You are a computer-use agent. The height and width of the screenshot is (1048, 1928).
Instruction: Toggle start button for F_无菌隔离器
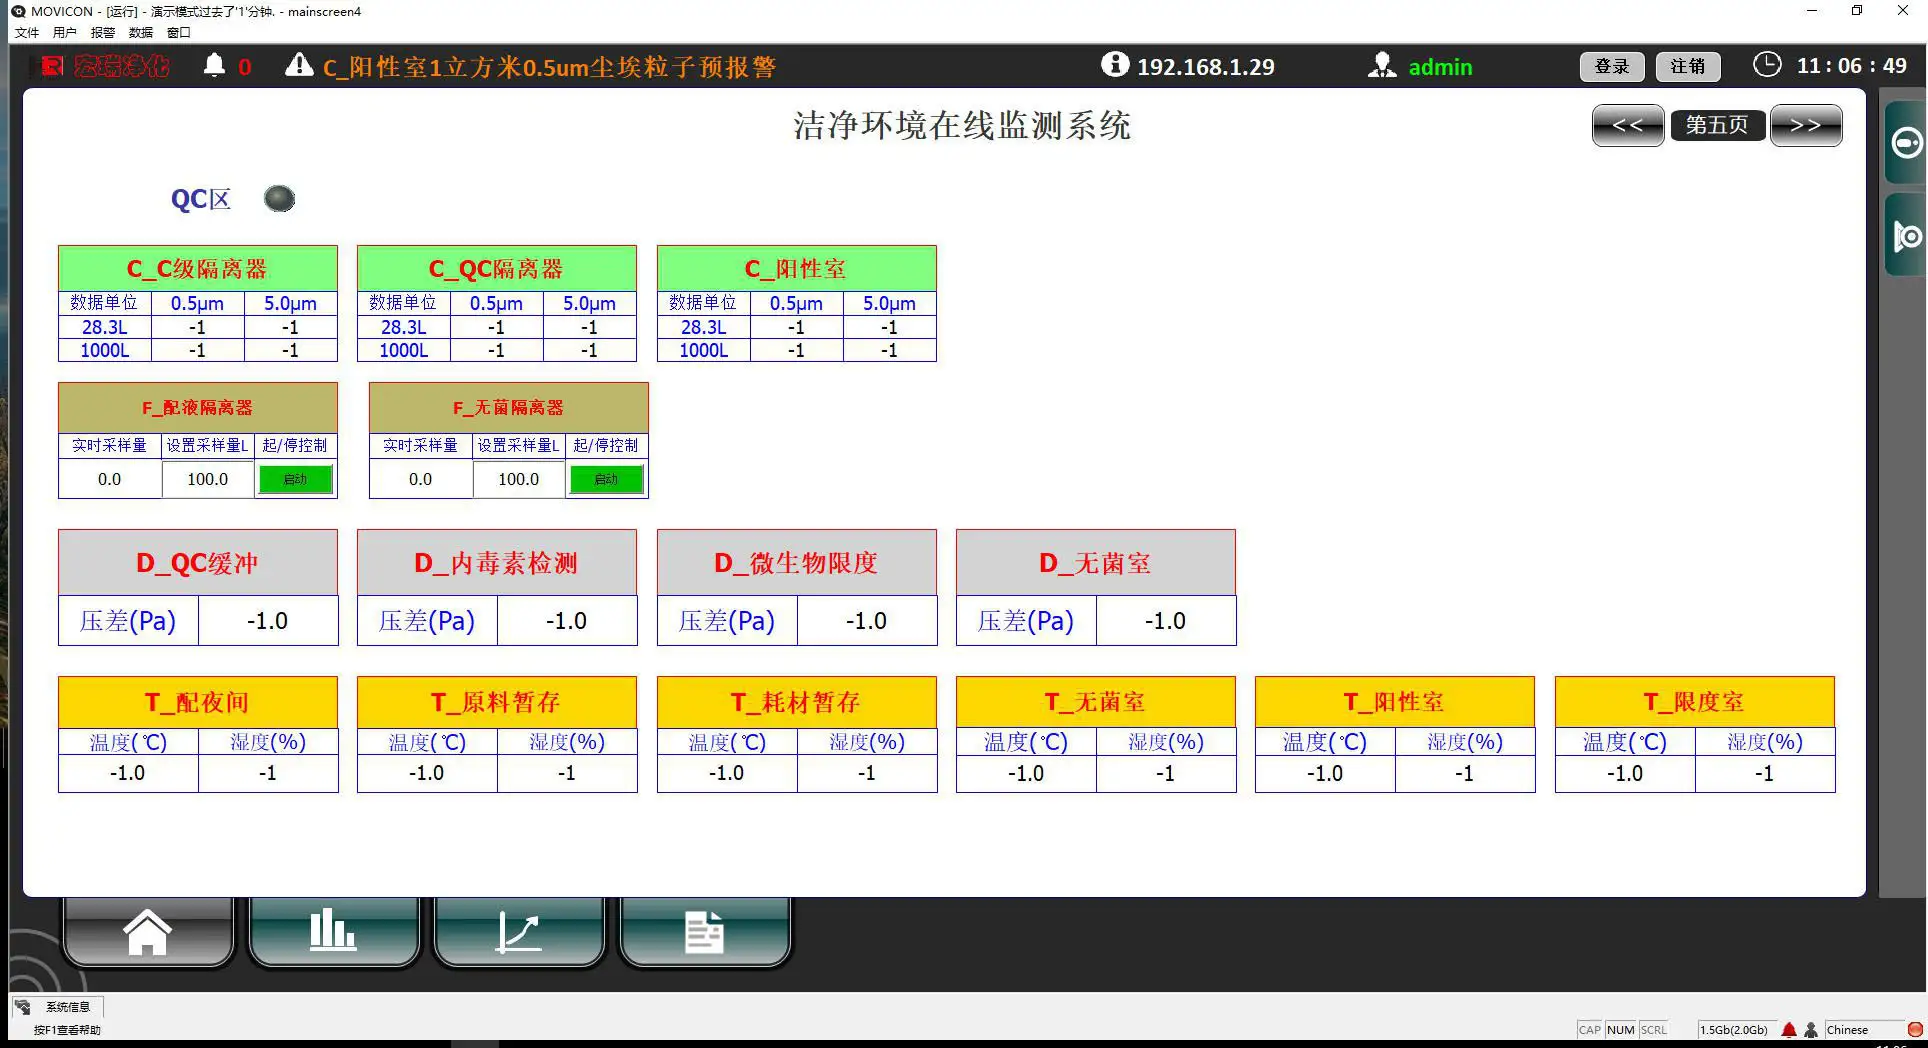click(606, 479)
